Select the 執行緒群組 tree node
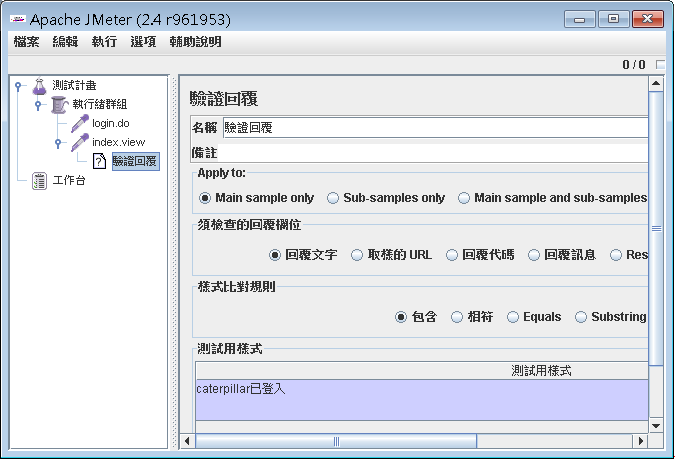This screenshot has height=459, width=675. tap(99, 104)
